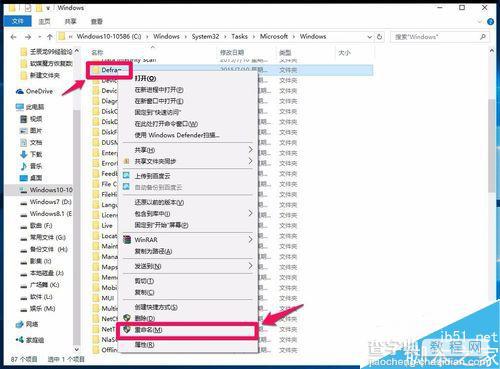Click the Tasks breadcrumb segment

239,36
